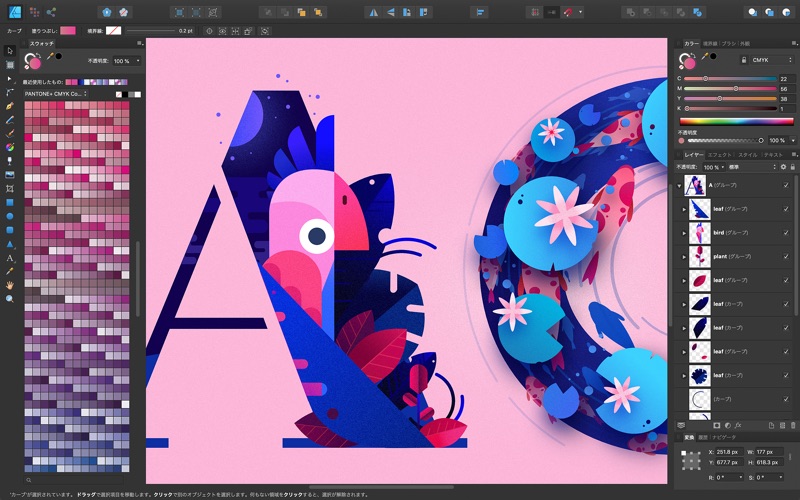Click the Divide boolean operation icon

click(697, 12)
